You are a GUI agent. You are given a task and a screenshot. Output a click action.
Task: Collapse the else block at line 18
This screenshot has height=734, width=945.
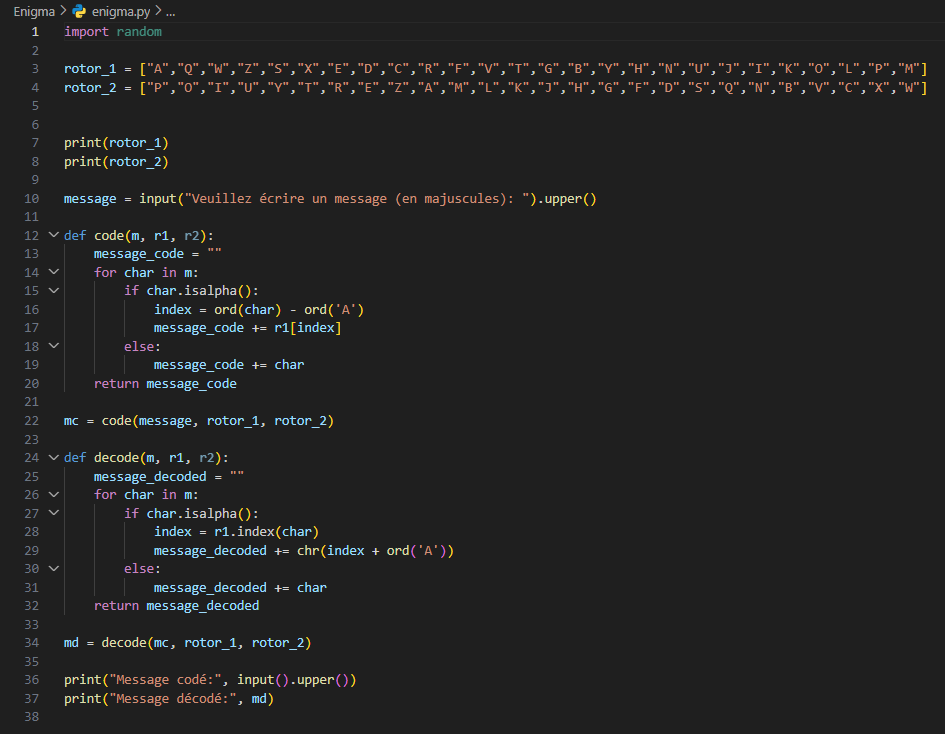(x=53, y=345)
